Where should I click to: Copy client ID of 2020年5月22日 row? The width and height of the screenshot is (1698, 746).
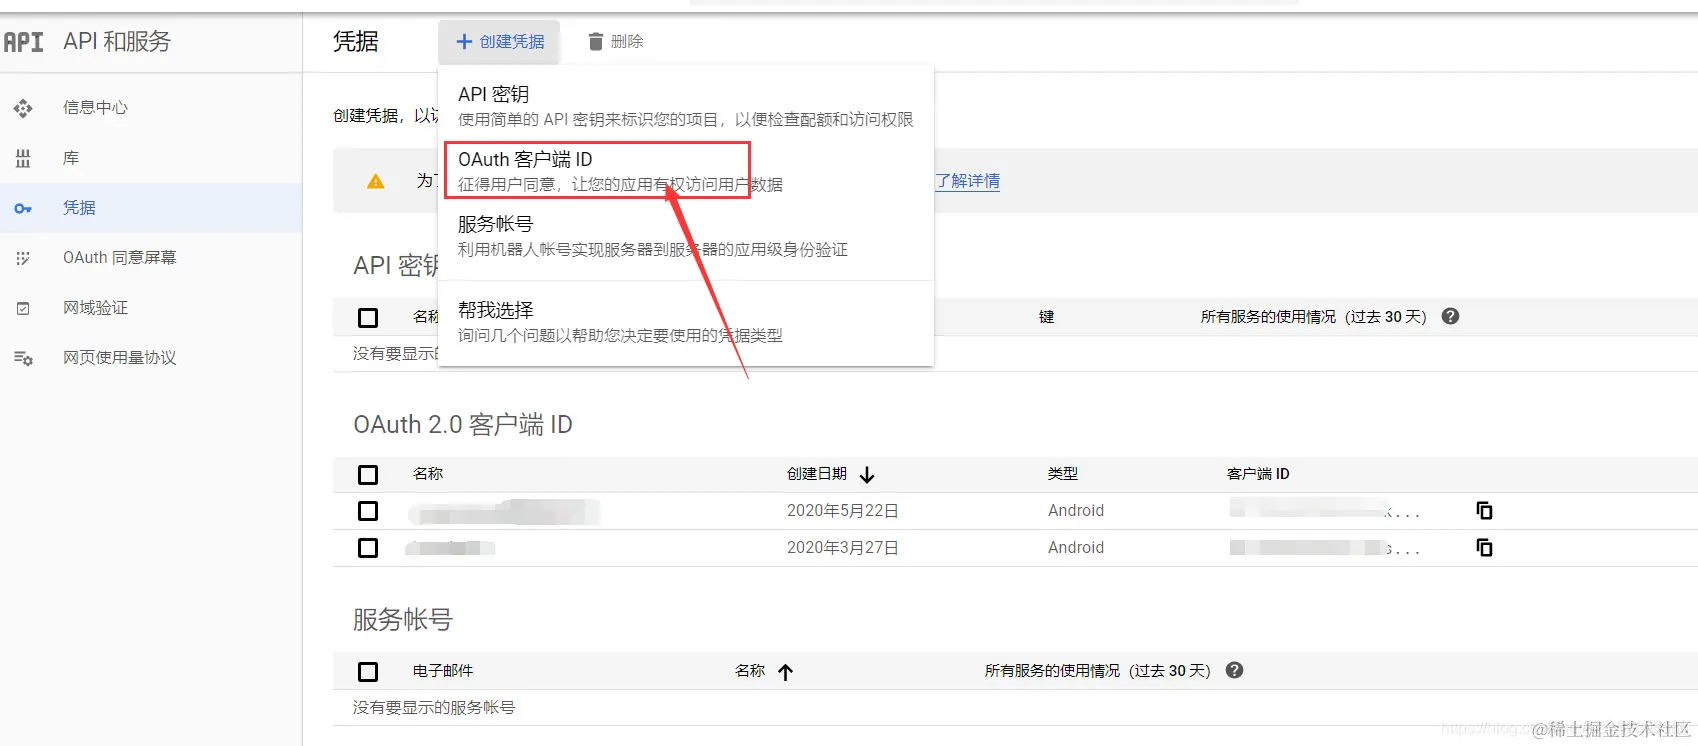(x=1484, y=510)
